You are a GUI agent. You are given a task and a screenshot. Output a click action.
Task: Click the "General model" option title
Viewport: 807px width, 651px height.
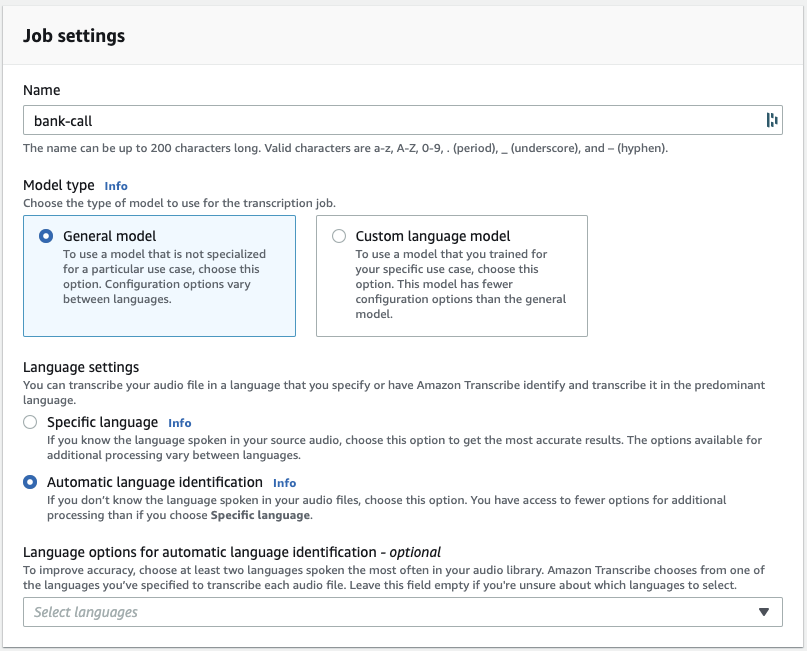pos(109,237)
